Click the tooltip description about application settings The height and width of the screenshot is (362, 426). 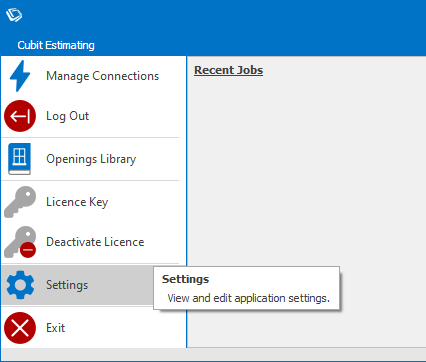tap(248, 298)
